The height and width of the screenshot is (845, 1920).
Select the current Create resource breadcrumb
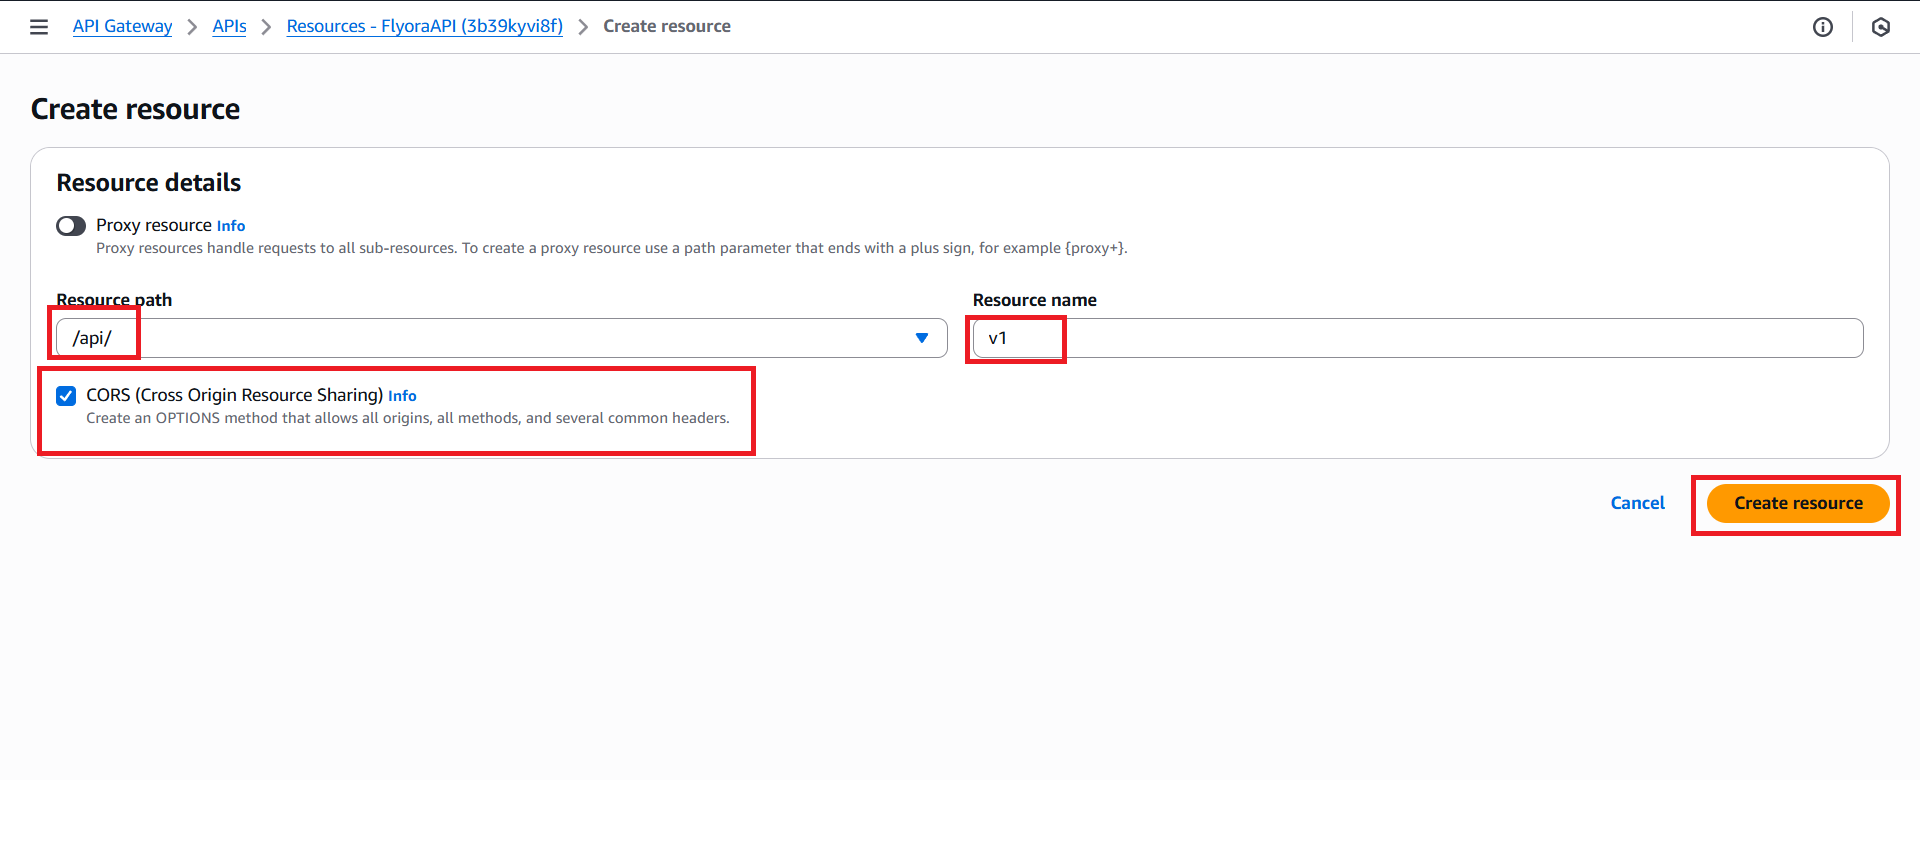[x=666, y=27]
